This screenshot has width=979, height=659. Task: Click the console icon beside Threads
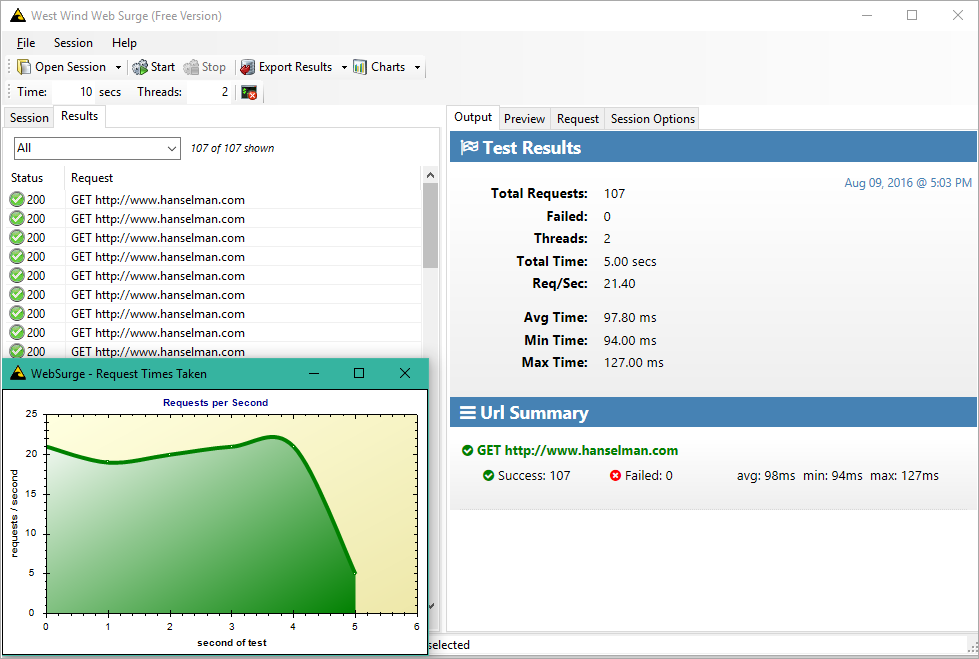249,92
